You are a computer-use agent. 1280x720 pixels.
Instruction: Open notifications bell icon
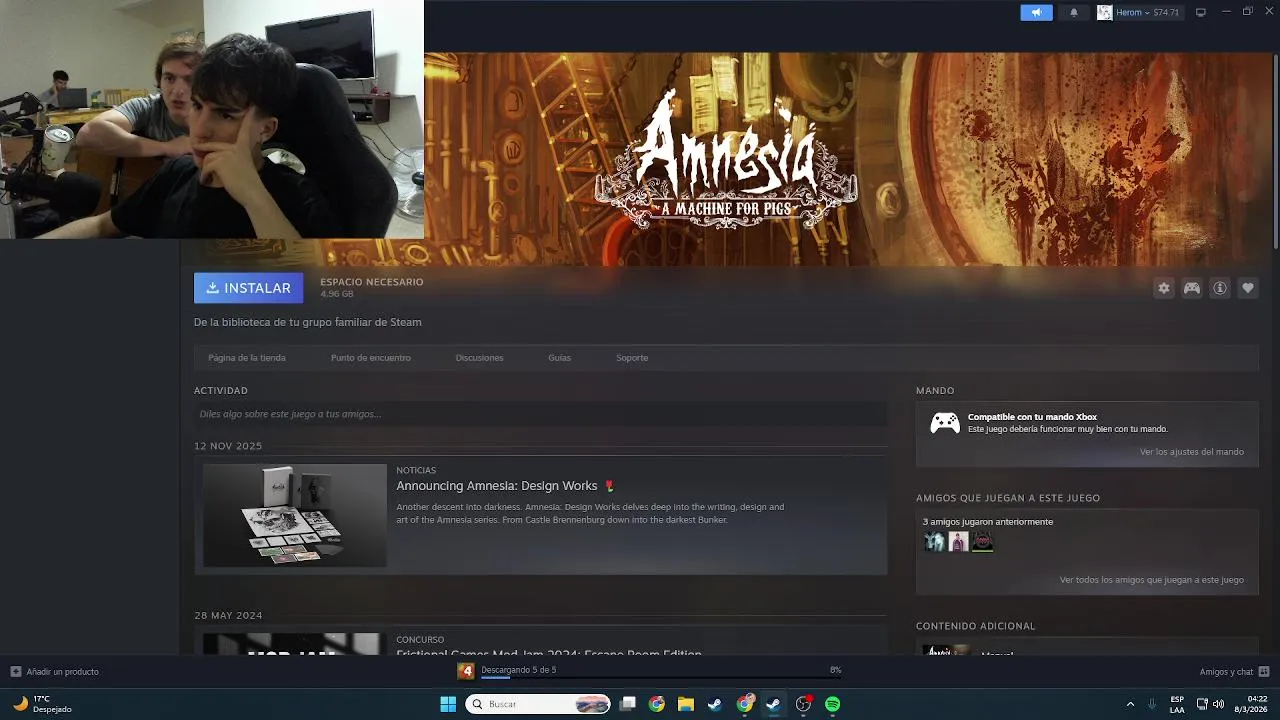click(x=1074, y=12)
